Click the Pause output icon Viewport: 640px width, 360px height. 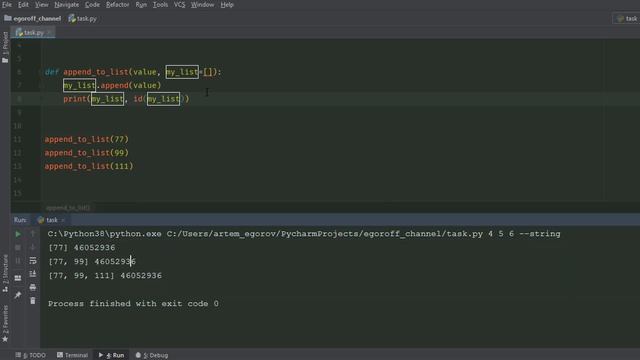click(x=18, y=261)
